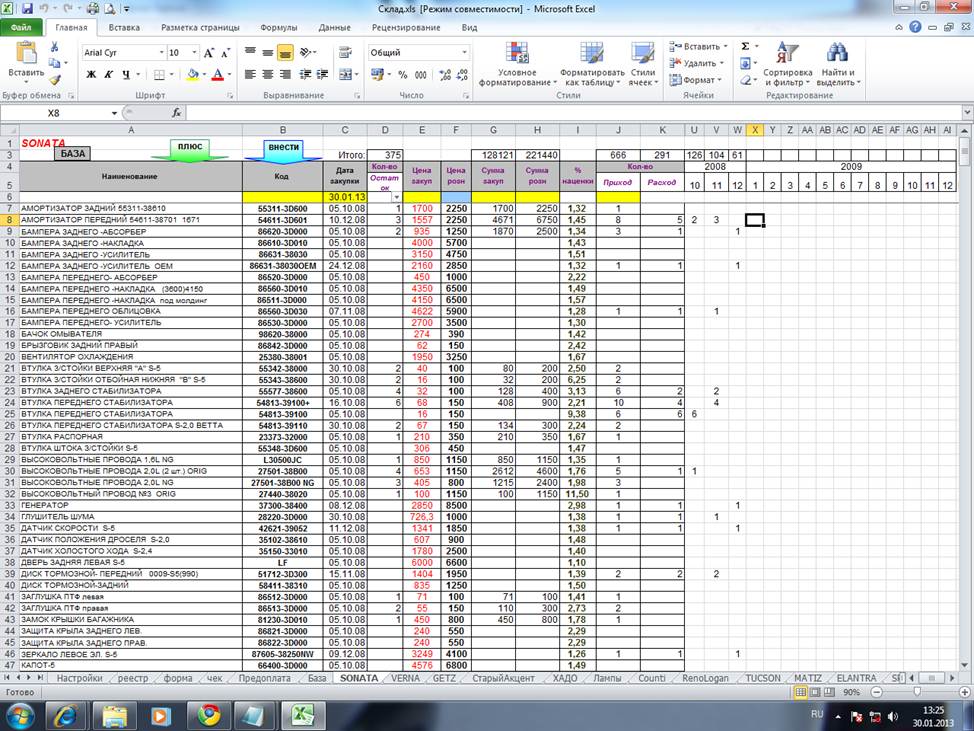The width and height of the screenshot is (974, 731).
Task: Apply thousands separator format (000)
Action: [x=421, y=75]
